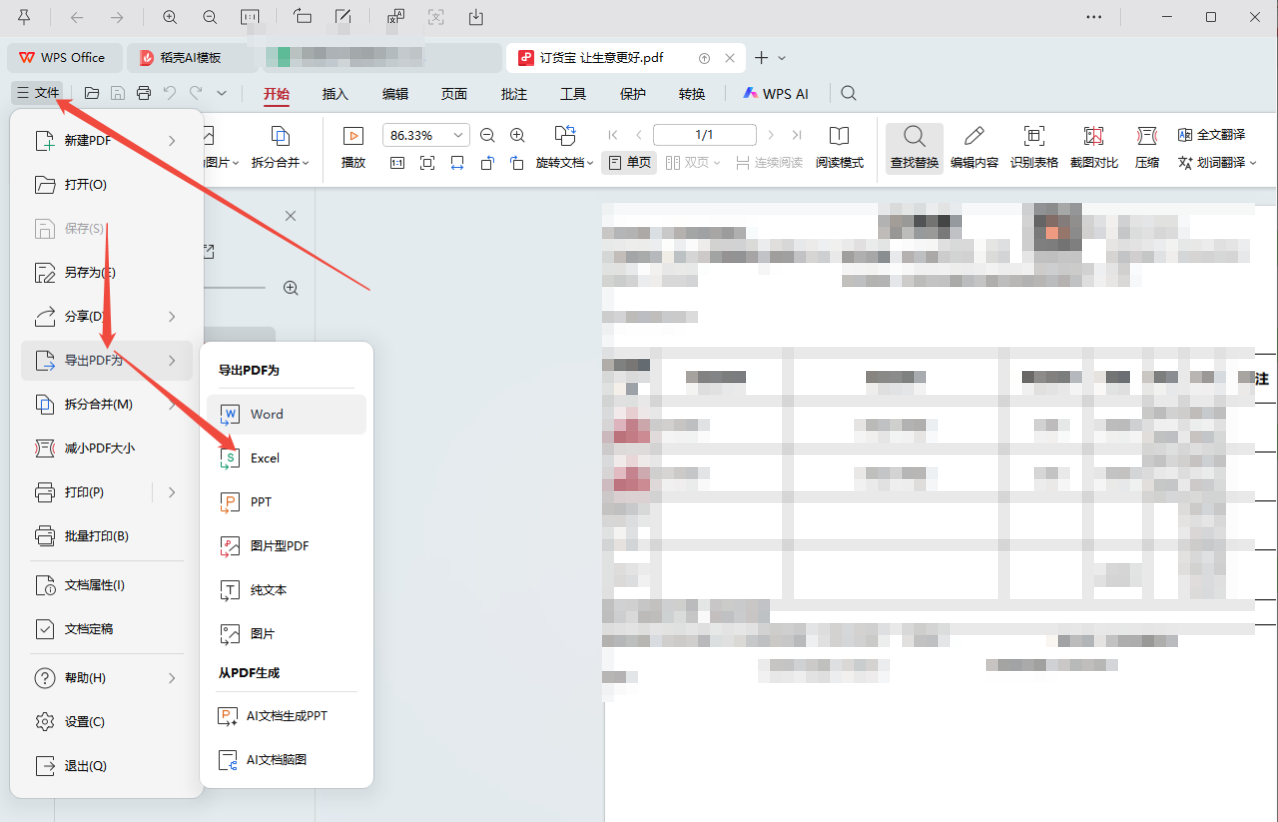Toggle 连续阅读 continuous reading
The width and height of the screenshot is (1278, 822).
pos(769,163)
